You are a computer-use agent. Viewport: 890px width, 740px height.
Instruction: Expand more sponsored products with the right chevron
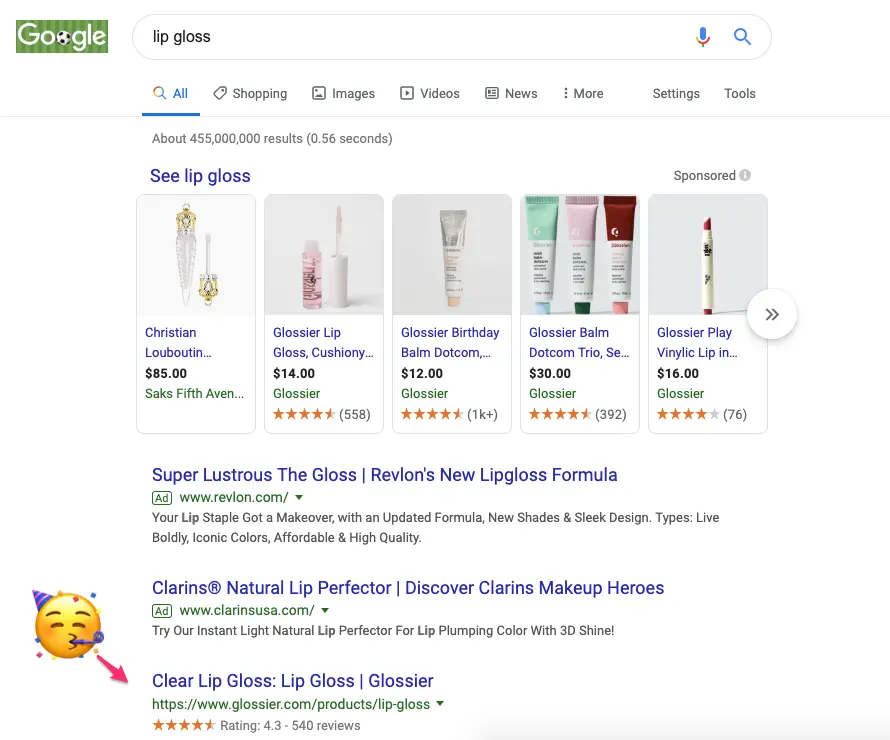772,314
